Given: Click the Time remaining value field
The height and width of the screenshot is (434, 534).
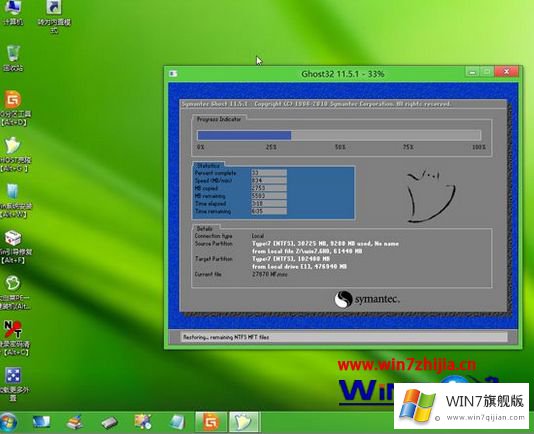Looking at the screenshot, I should pos(269,212).
